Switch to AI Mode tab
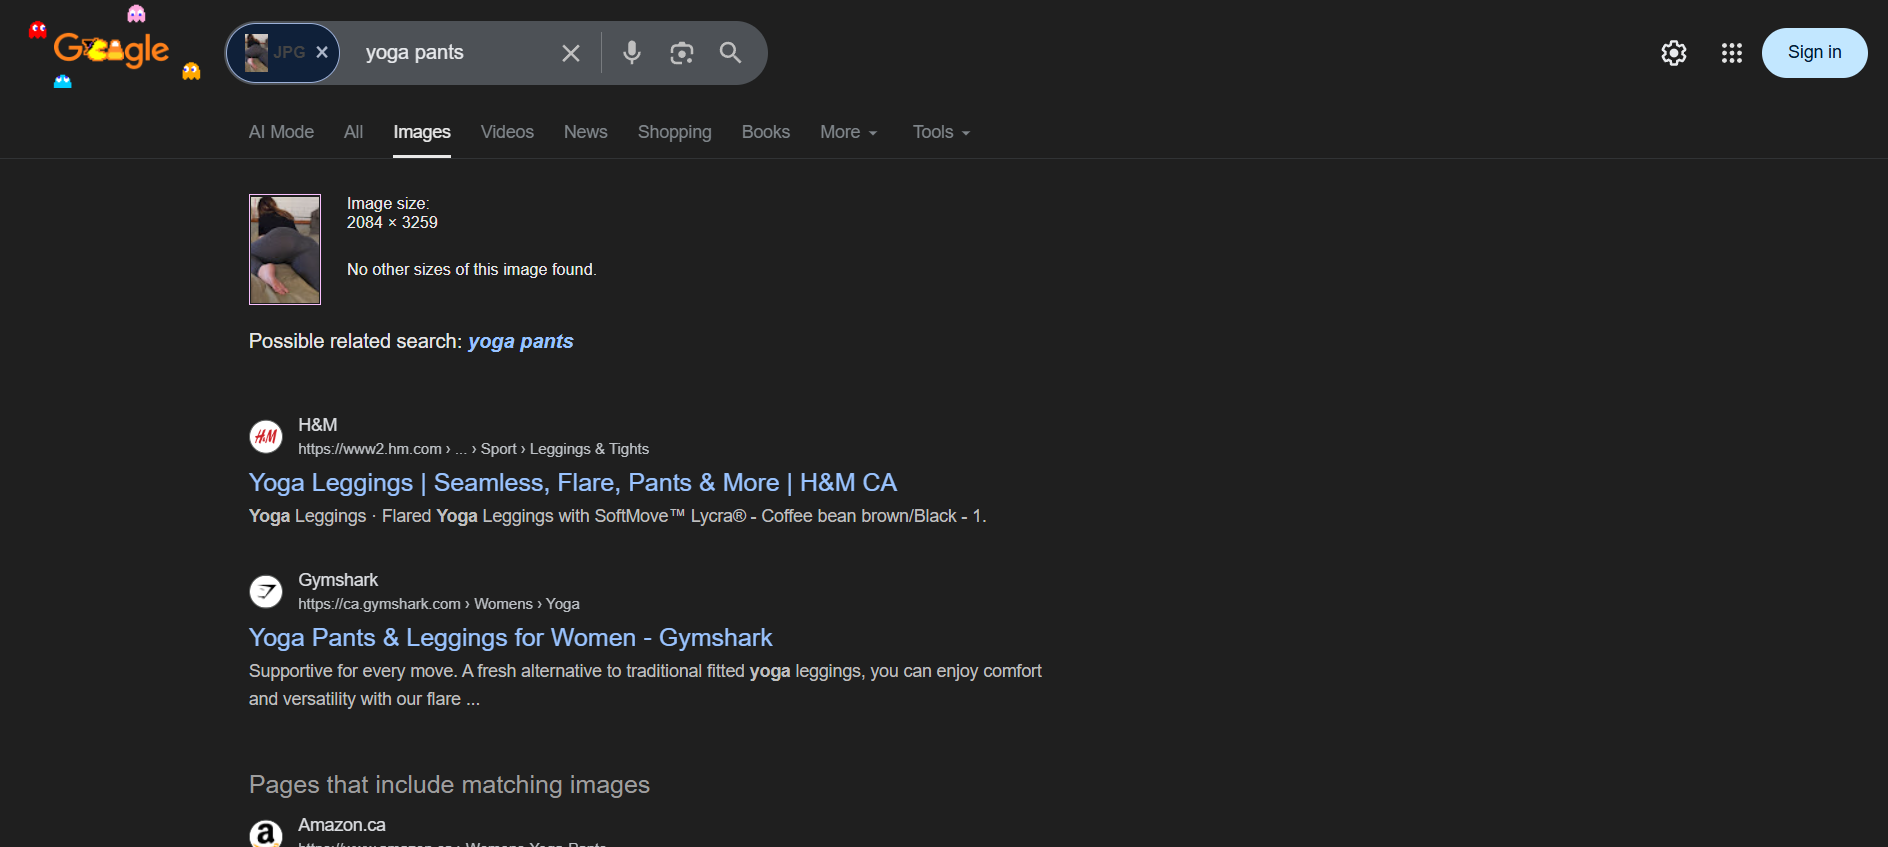 click(x=281, y=132)
